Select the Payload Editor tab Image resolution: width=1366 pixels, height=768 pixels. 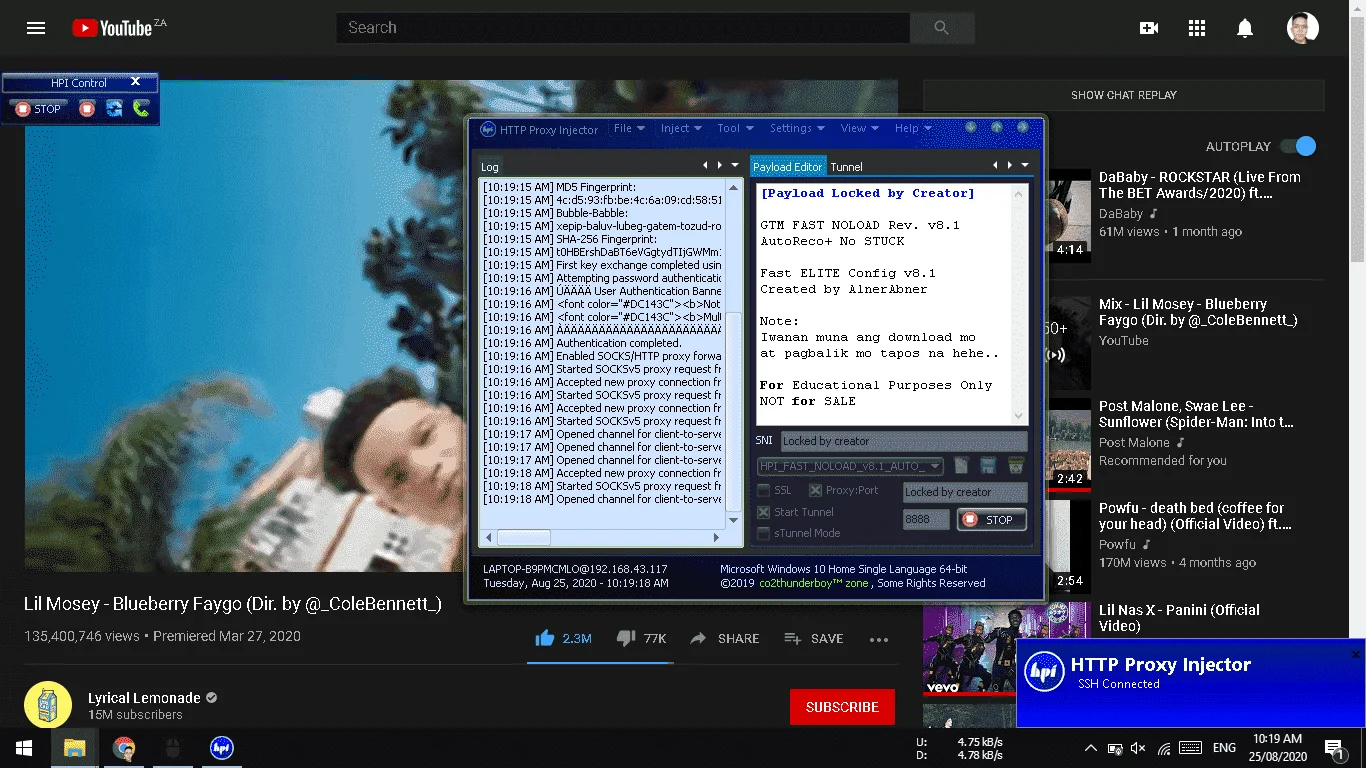pos(788,167)
